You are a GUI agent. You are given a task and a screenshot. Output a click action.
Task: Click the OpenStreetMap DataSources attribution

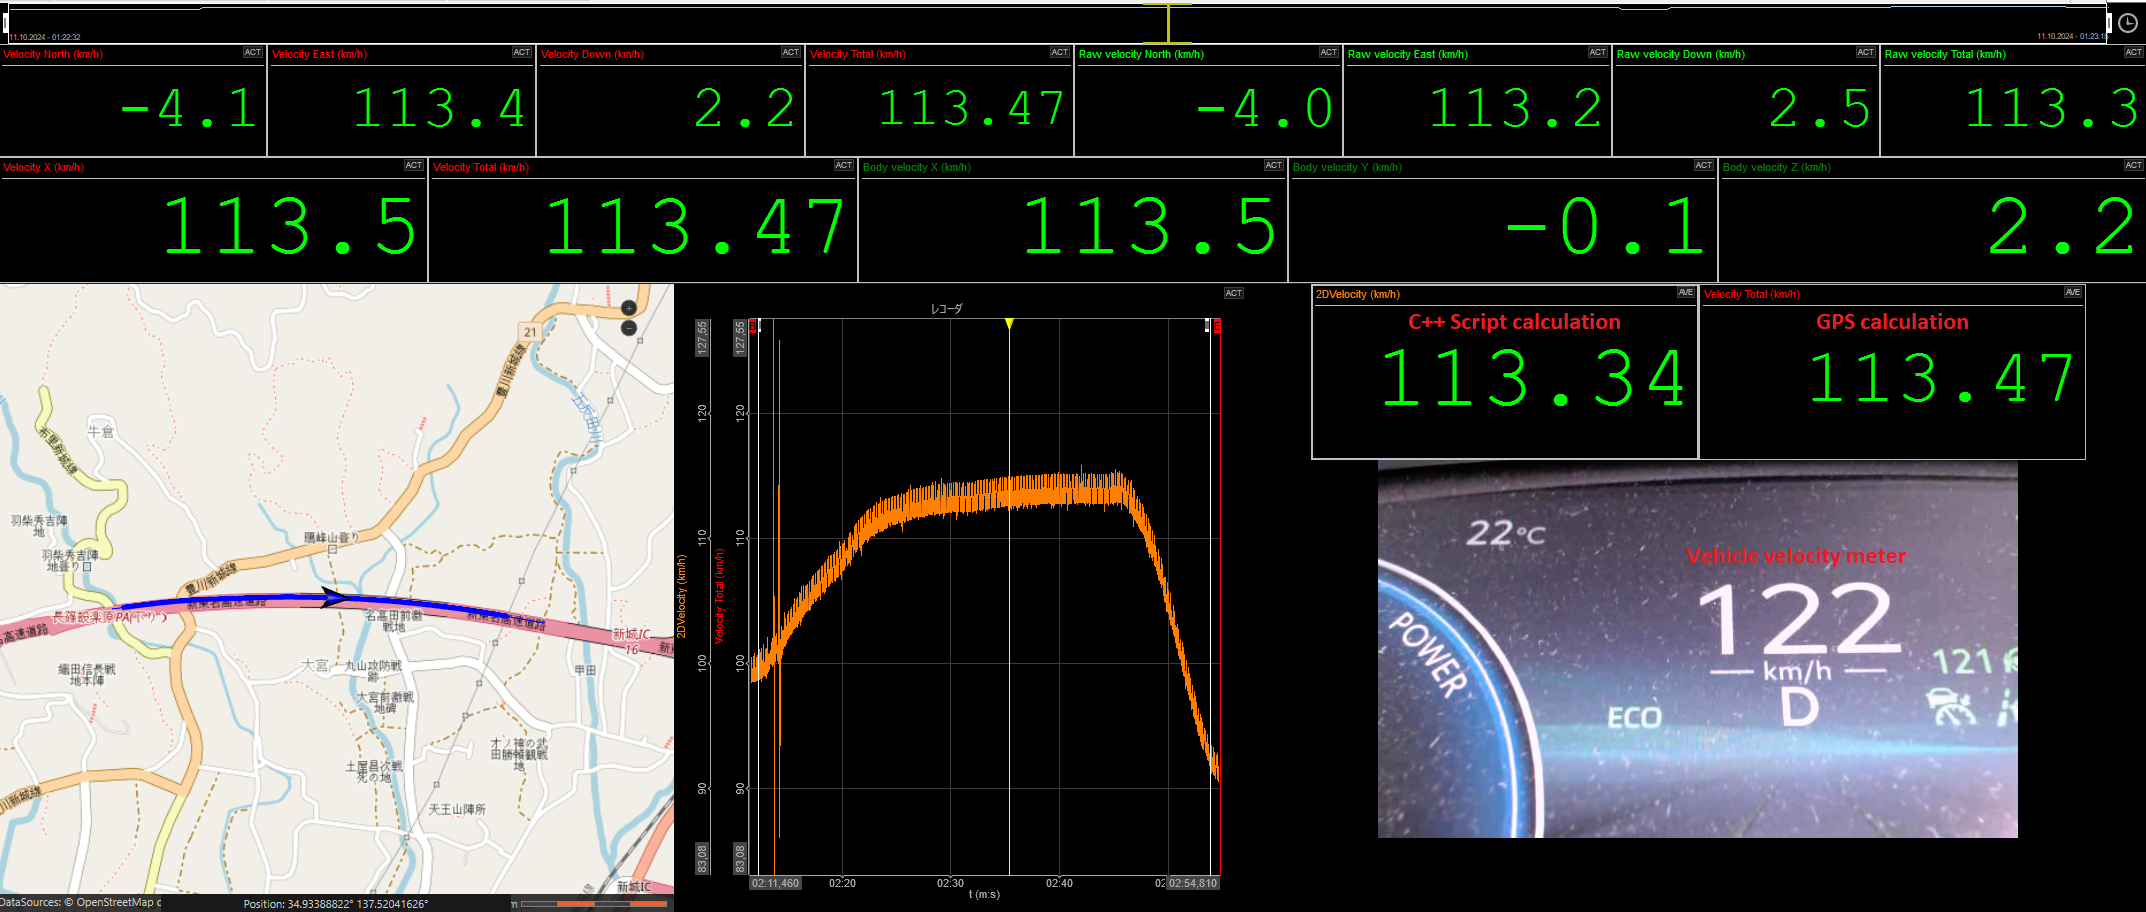click(80, 902)
